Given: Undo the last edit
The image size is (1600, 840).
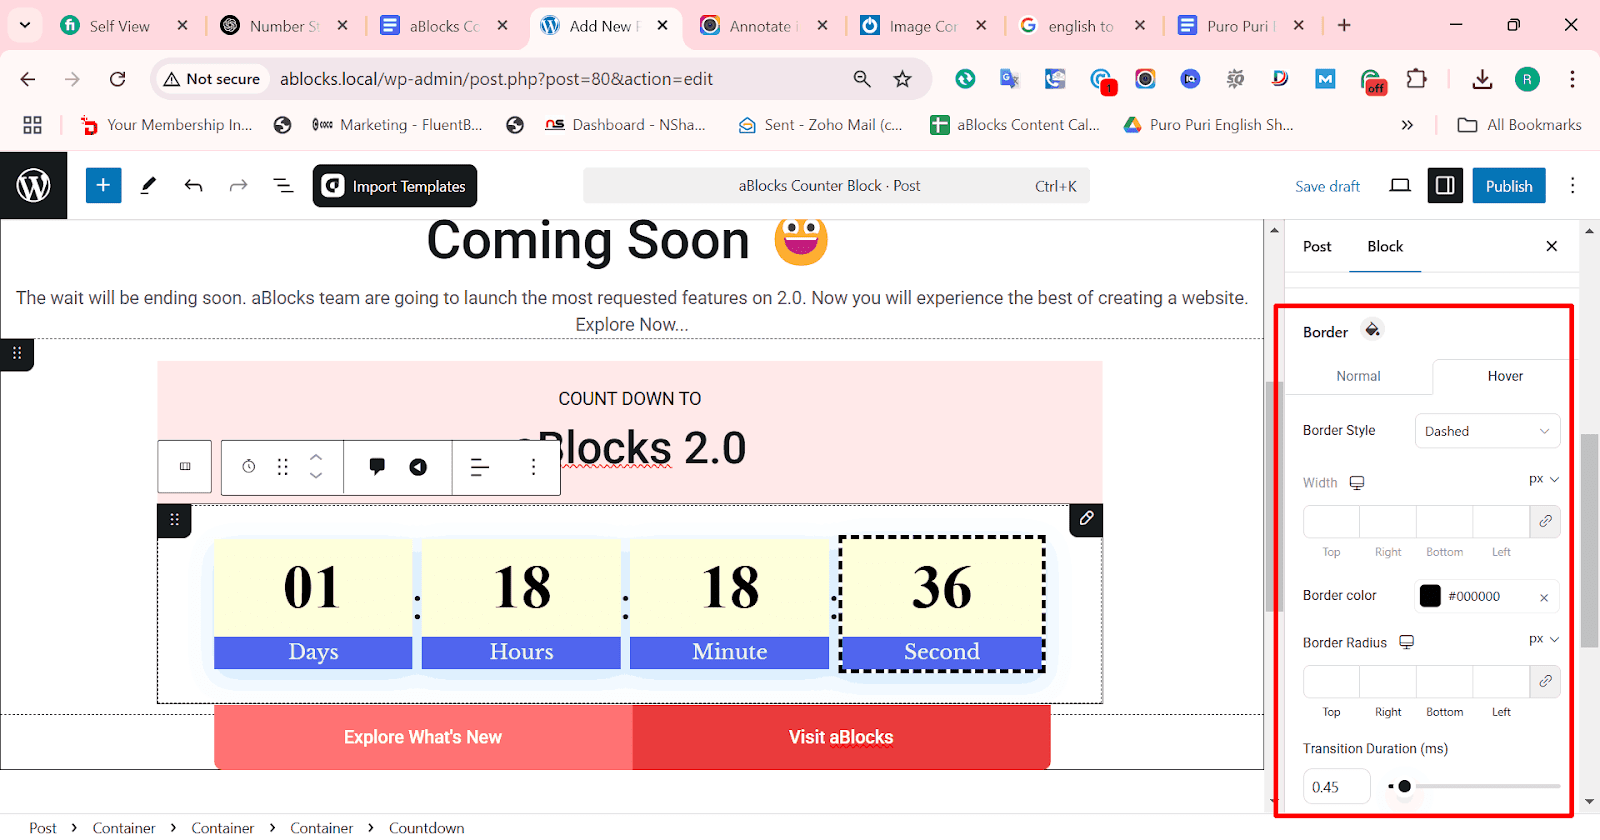Looking at the screenshot, I should pos(193,185).
